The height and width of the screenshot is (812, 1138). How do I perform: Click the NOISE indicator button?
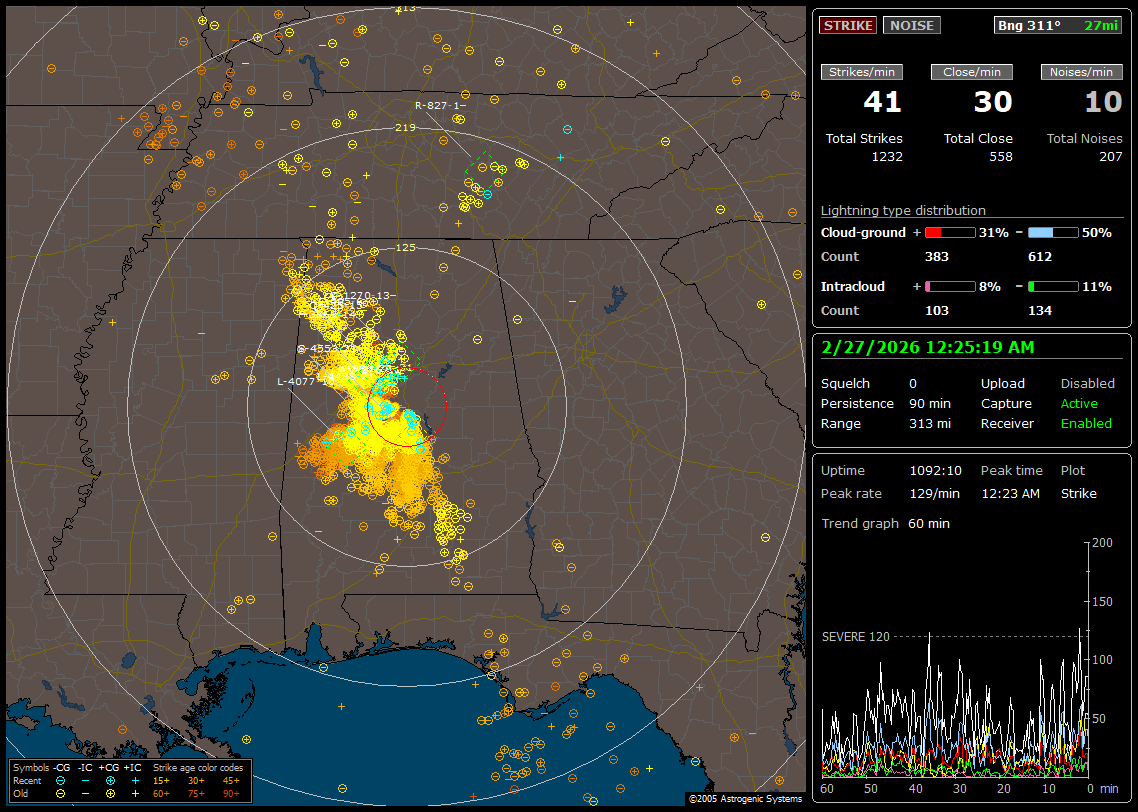click(911, 25)
